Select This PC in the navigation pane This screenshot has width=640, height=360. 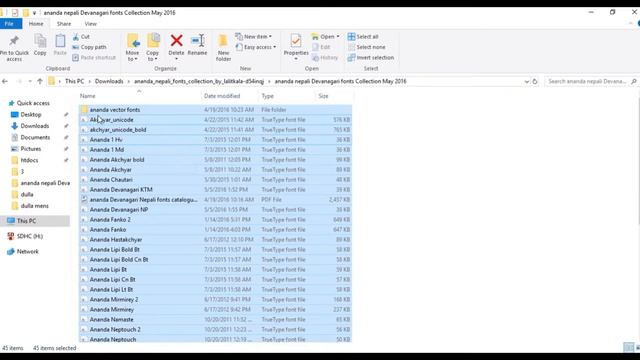27,221
